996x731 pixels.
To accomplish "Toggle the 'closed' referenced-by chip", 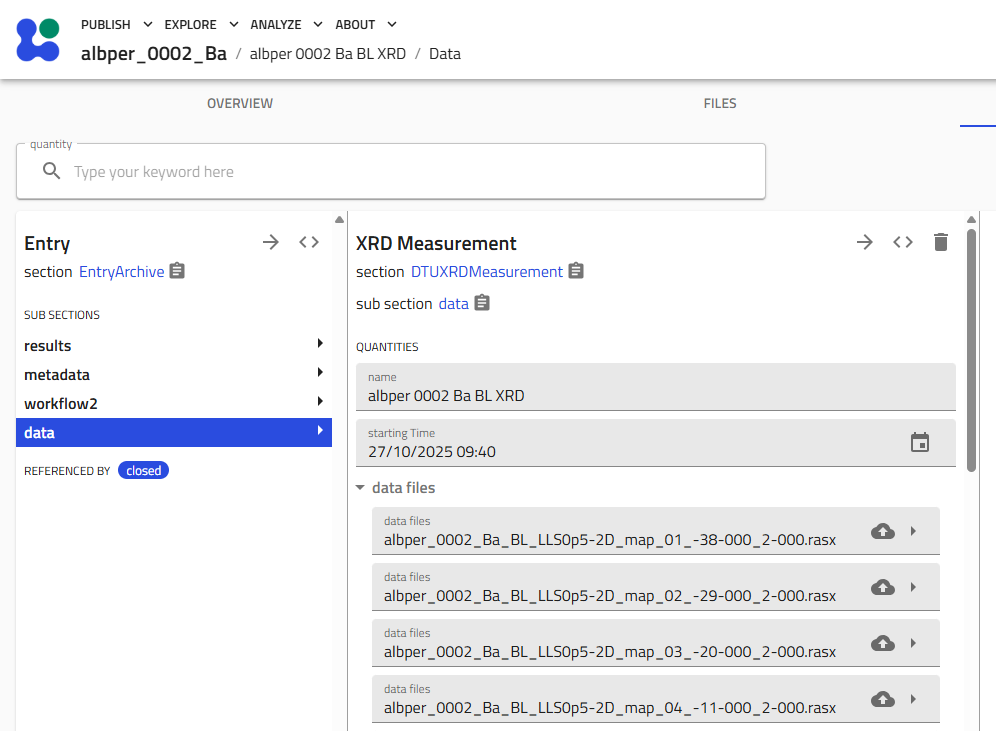I will coord(143,470).
